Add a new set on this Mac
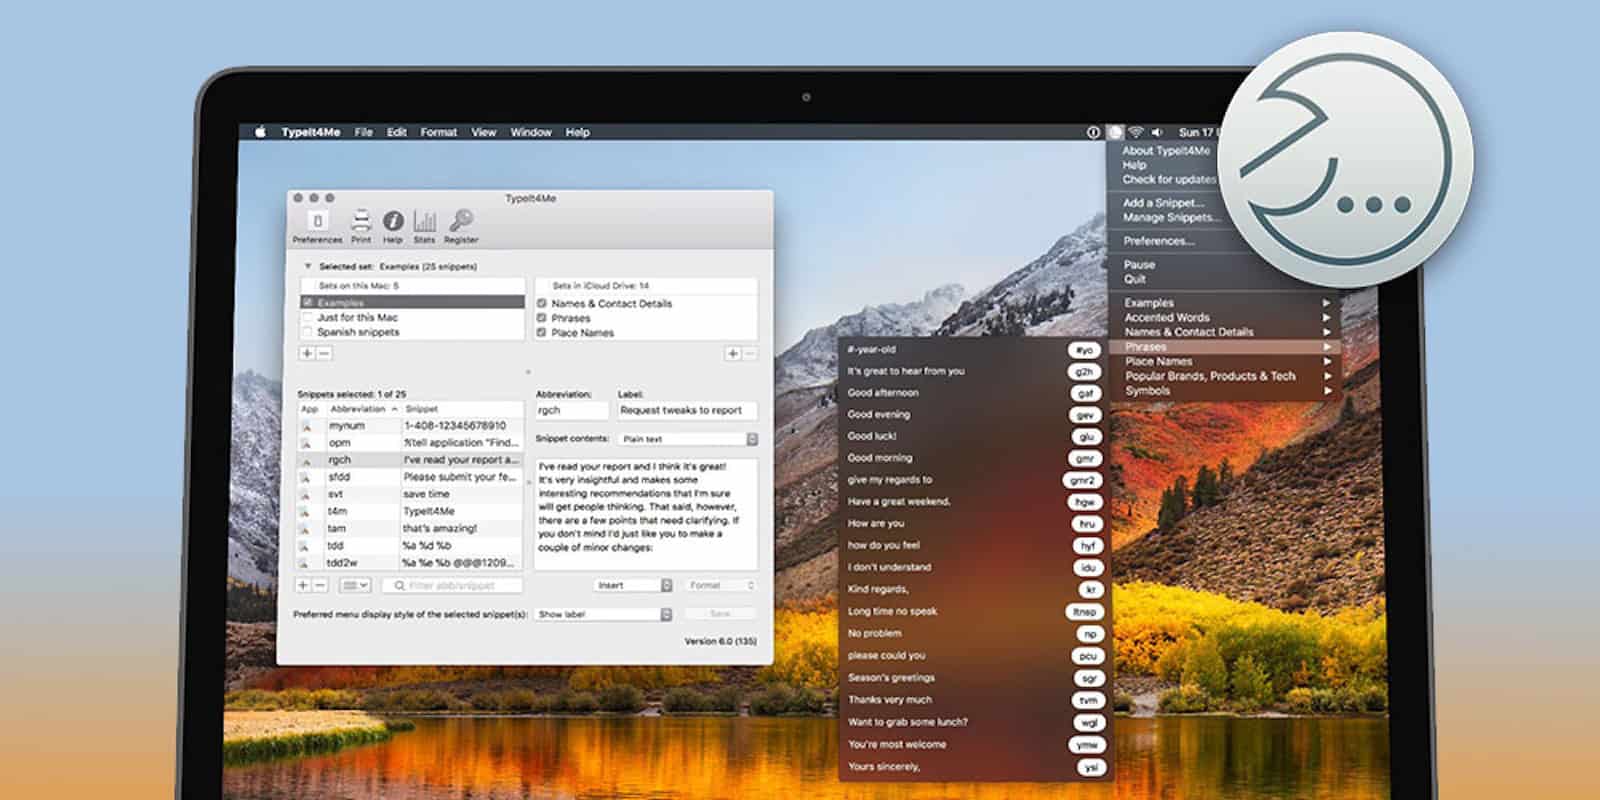Viewport: 1600px width, 800px height. pyautogui.click(x=307, y=353)
